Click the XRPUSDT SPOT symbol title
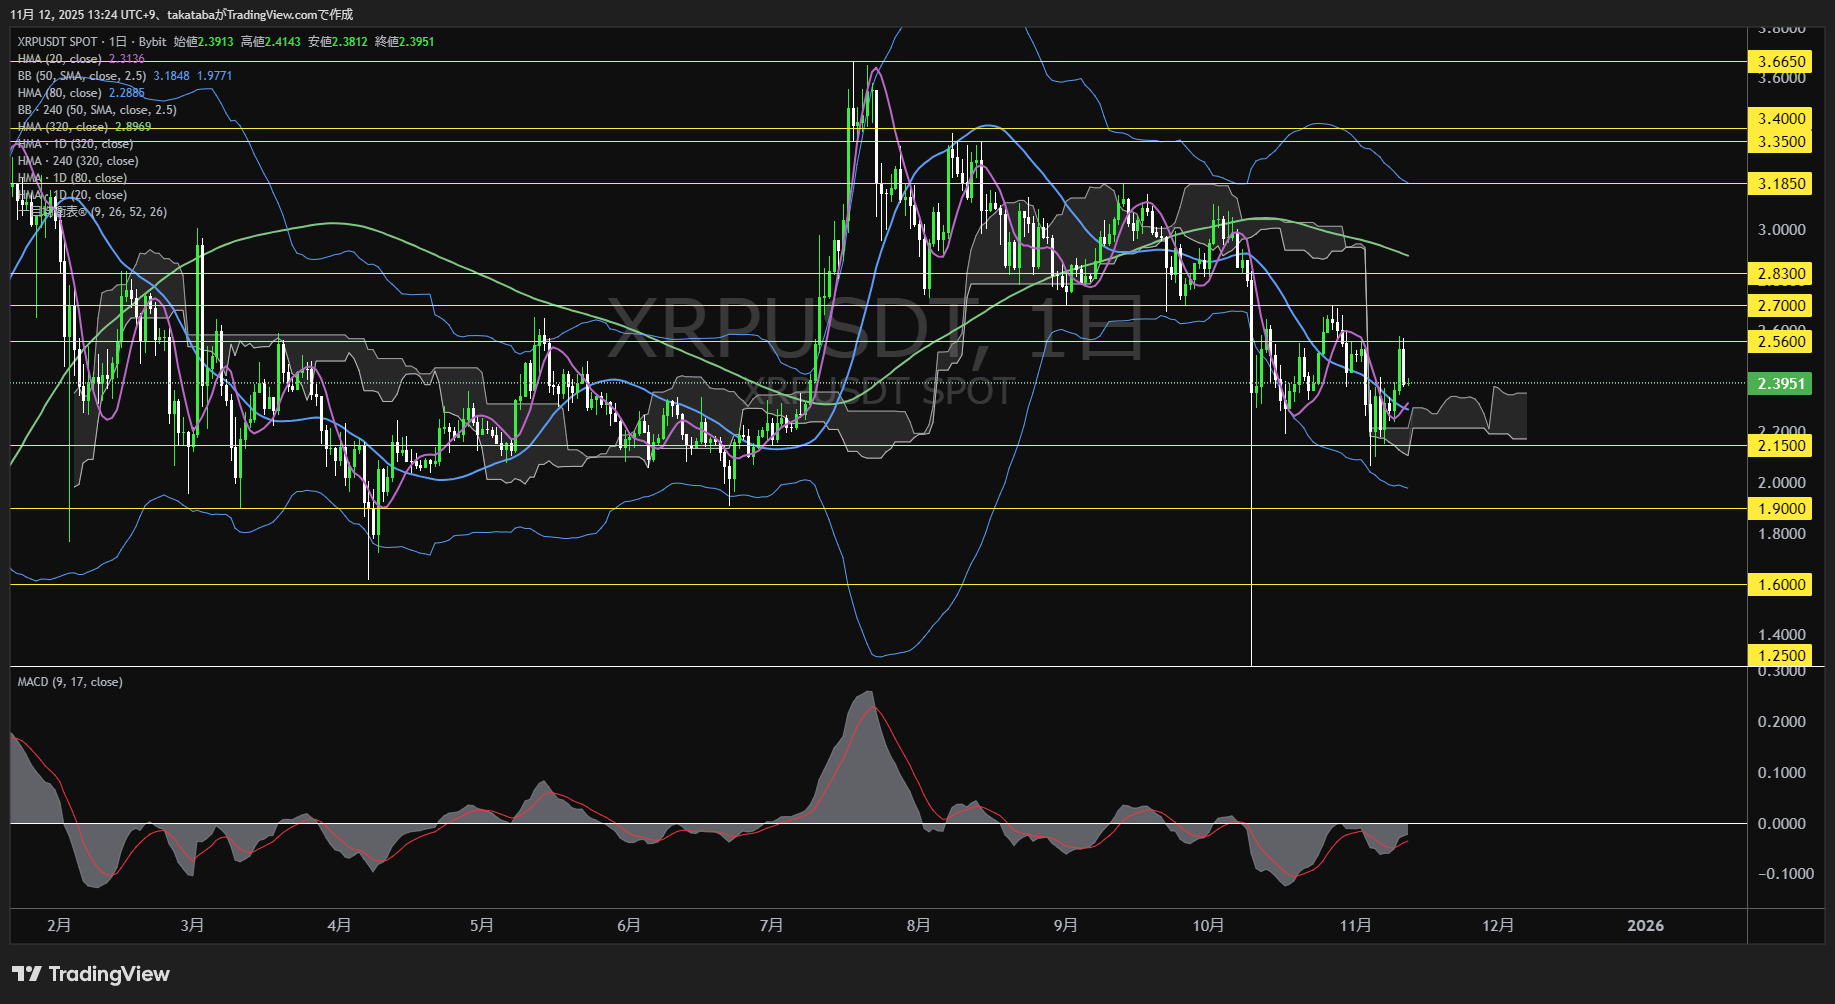1835x1004 pixels. point(58,42)
